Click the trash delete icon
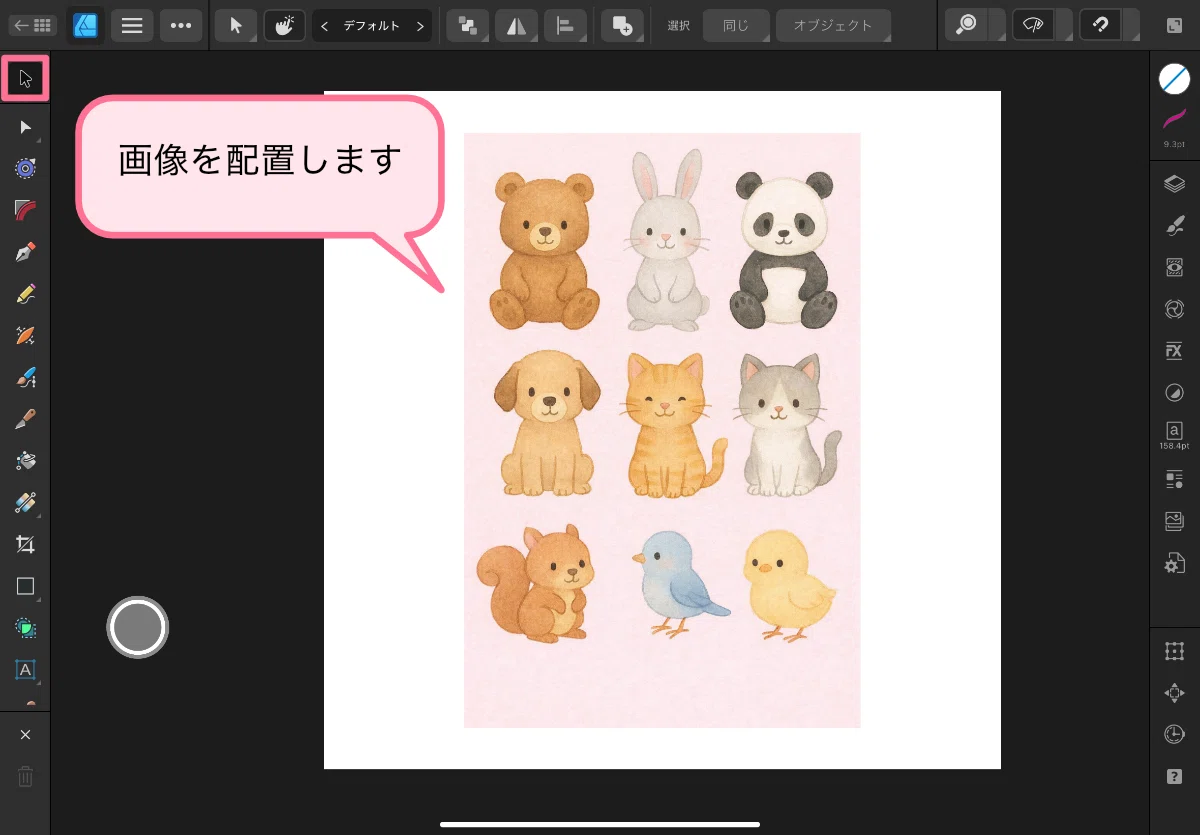This screenshot has width=1200, height=835. (x=26, y=776)
